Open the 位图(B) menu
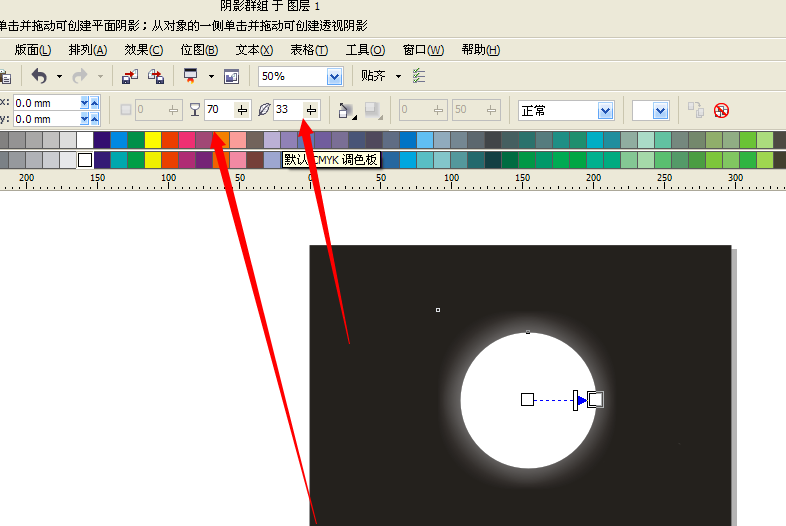Image resolution: width=786 pixels, height=526 pixels. 200,50
